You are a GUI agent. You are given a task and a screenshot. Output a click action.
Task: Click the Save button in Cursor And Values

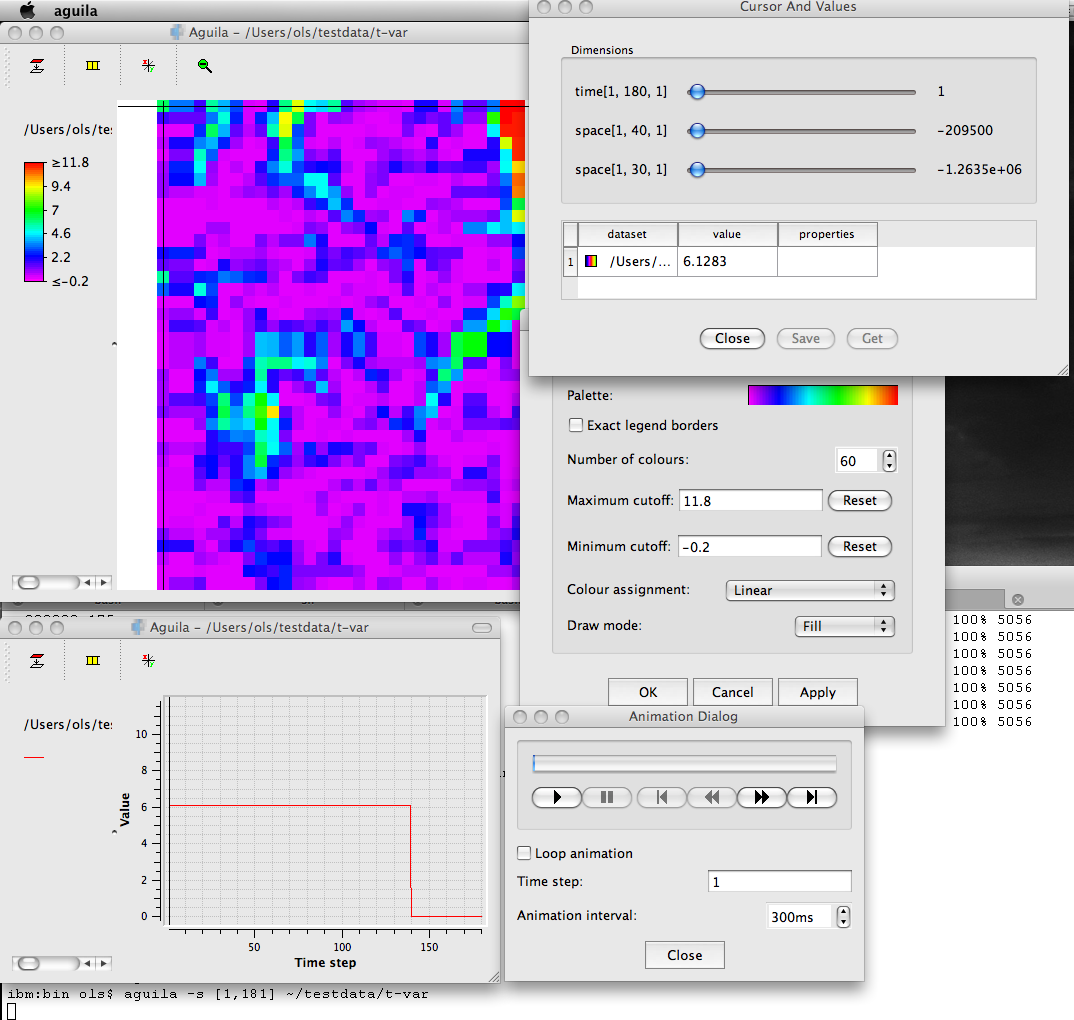click(x=806, y=338)
